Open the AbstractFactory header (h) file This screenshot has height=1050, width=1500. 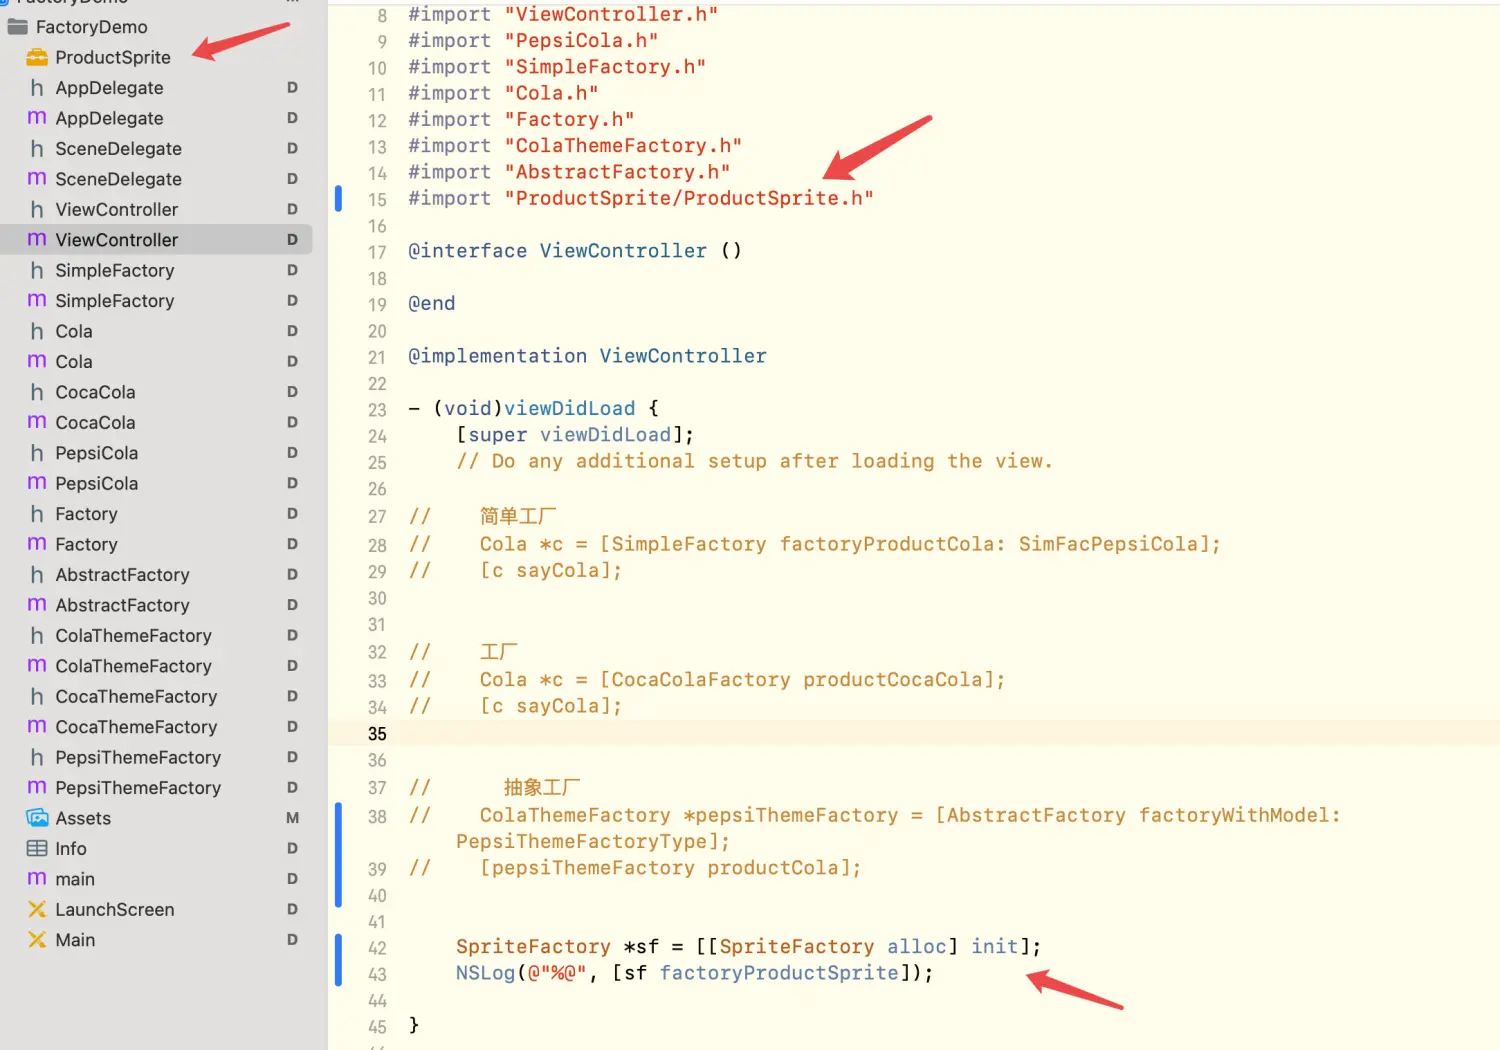(x=122, y=575)
